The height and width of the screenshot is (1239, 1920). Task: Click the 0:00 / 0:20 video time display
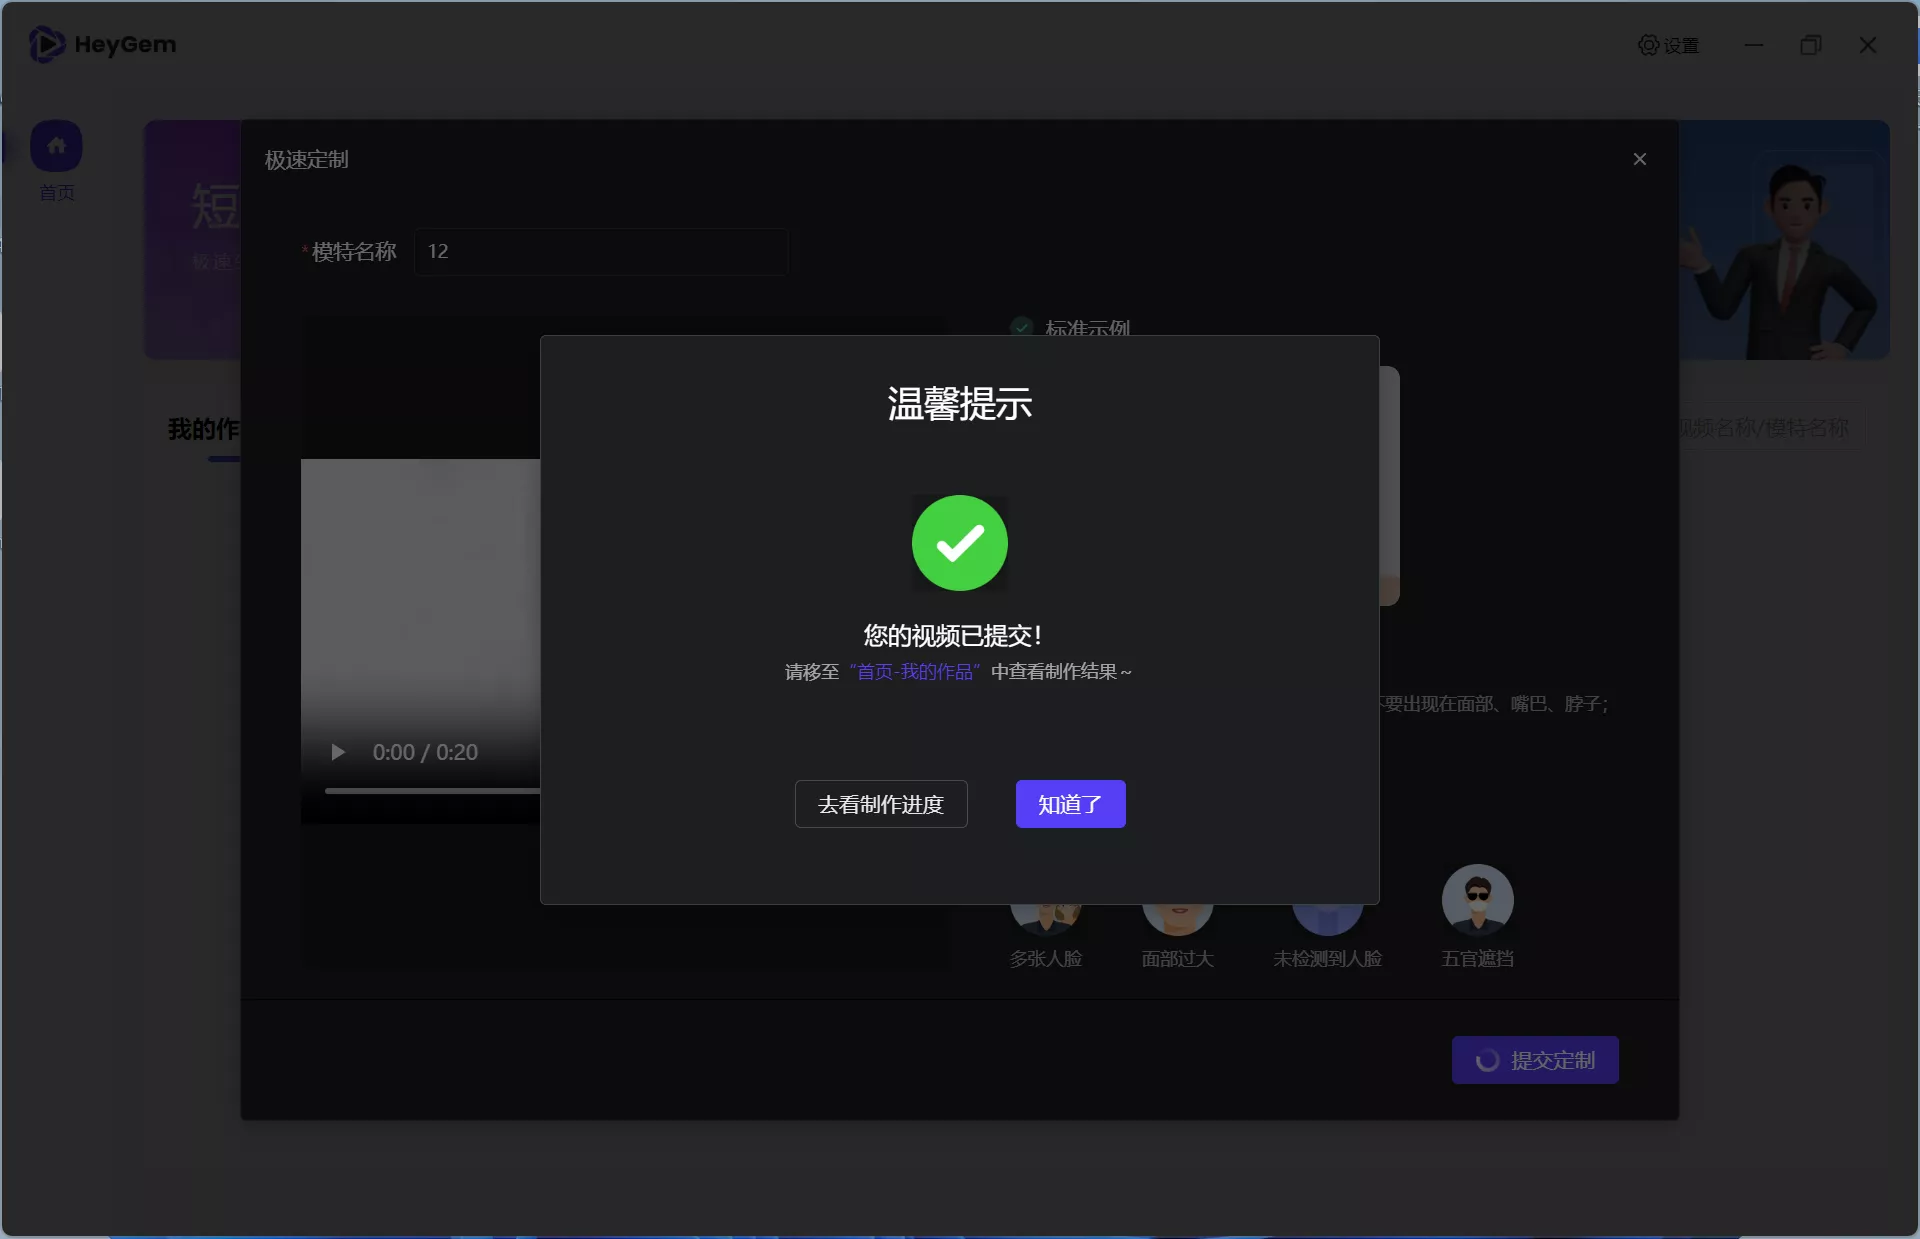tap(425, 752)
